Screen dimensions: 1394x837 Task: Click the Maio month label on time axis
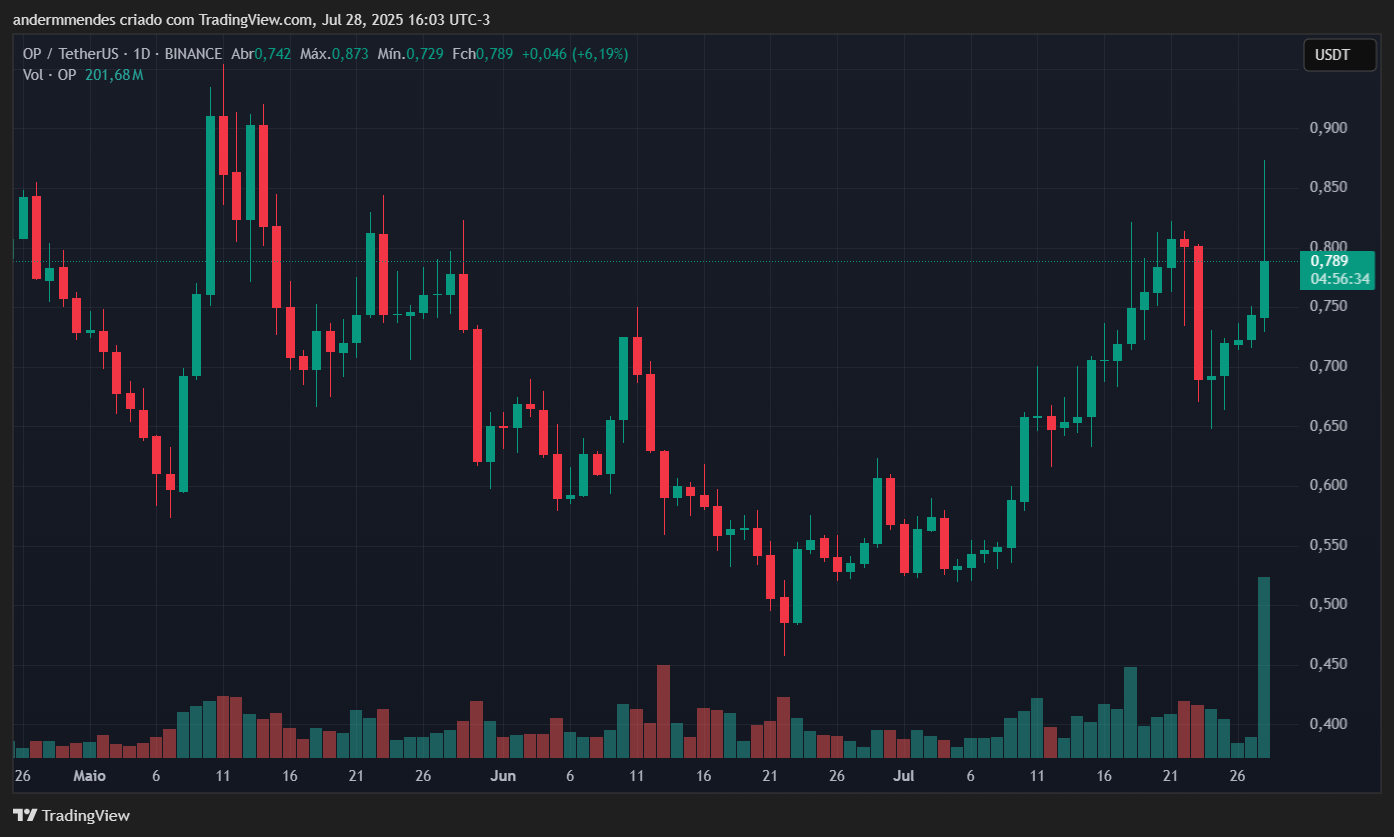pos(89,776)
